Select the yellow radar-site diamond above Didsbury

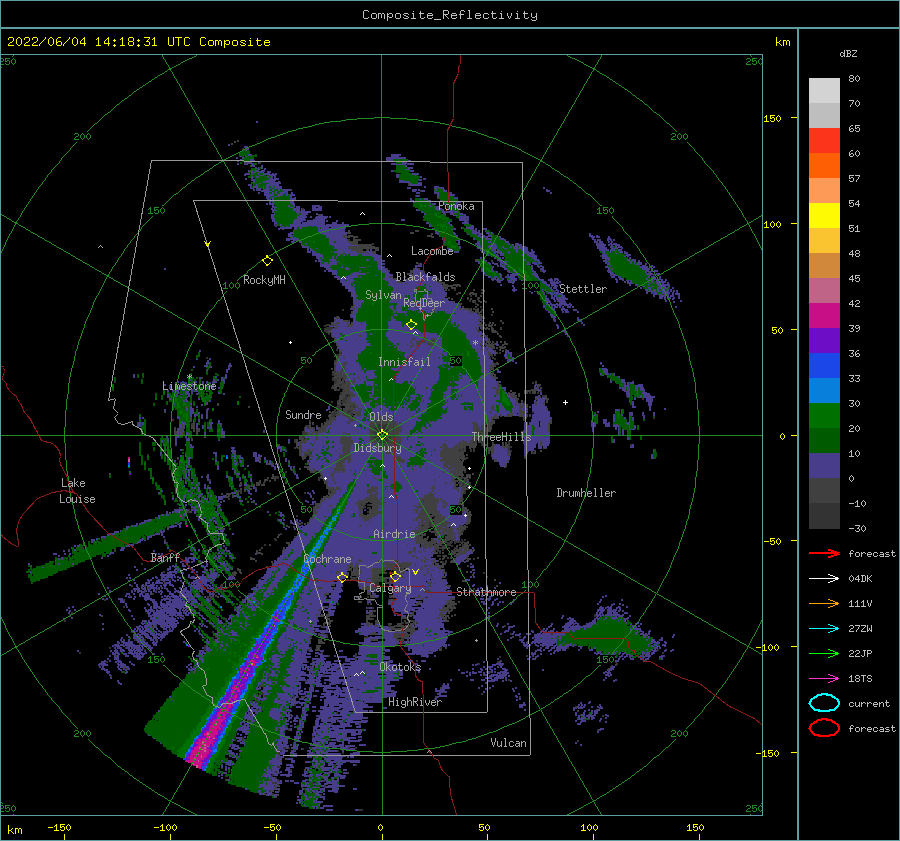point(382,435)
